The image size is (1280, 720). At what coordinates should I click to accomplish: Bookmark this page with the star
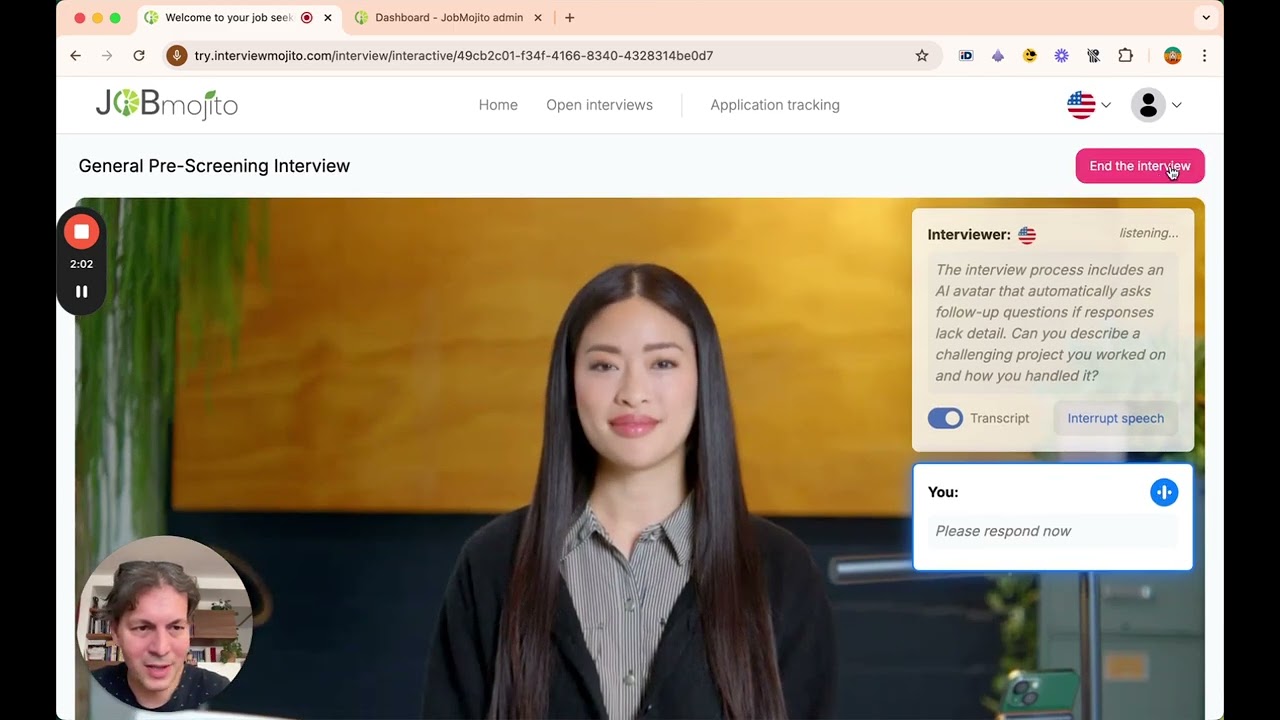point(922,56)
